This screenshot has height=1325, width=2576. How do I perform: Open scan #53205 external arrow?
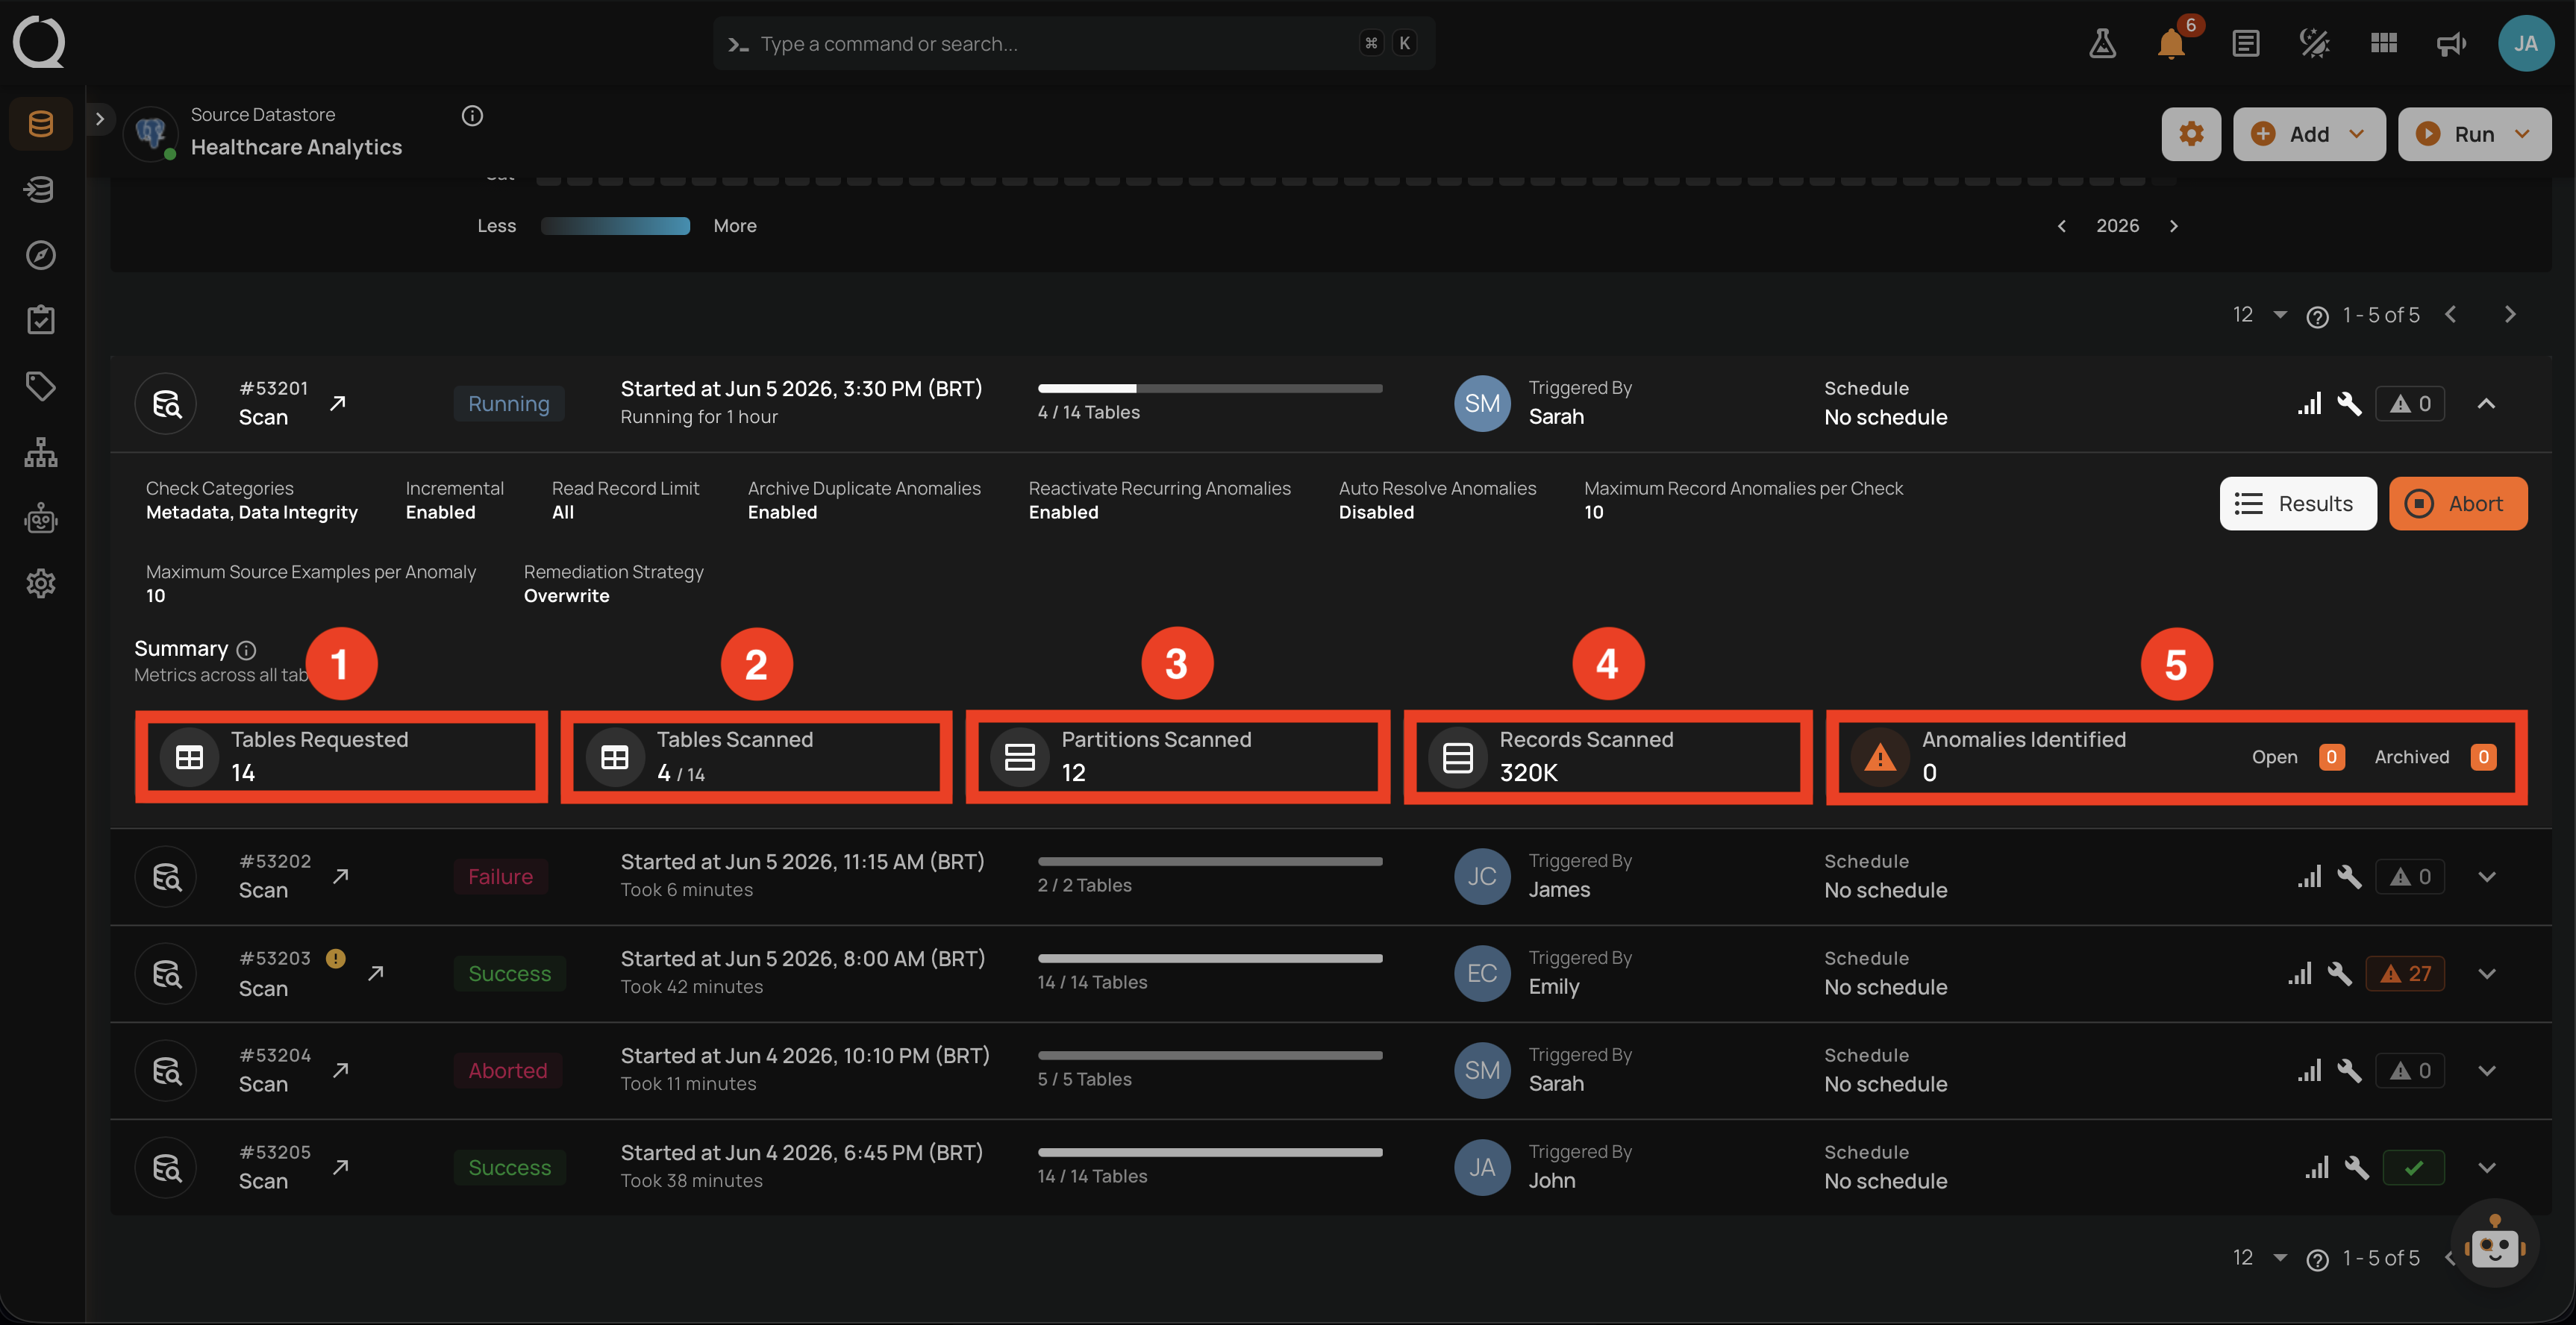tap(341, 1167)
